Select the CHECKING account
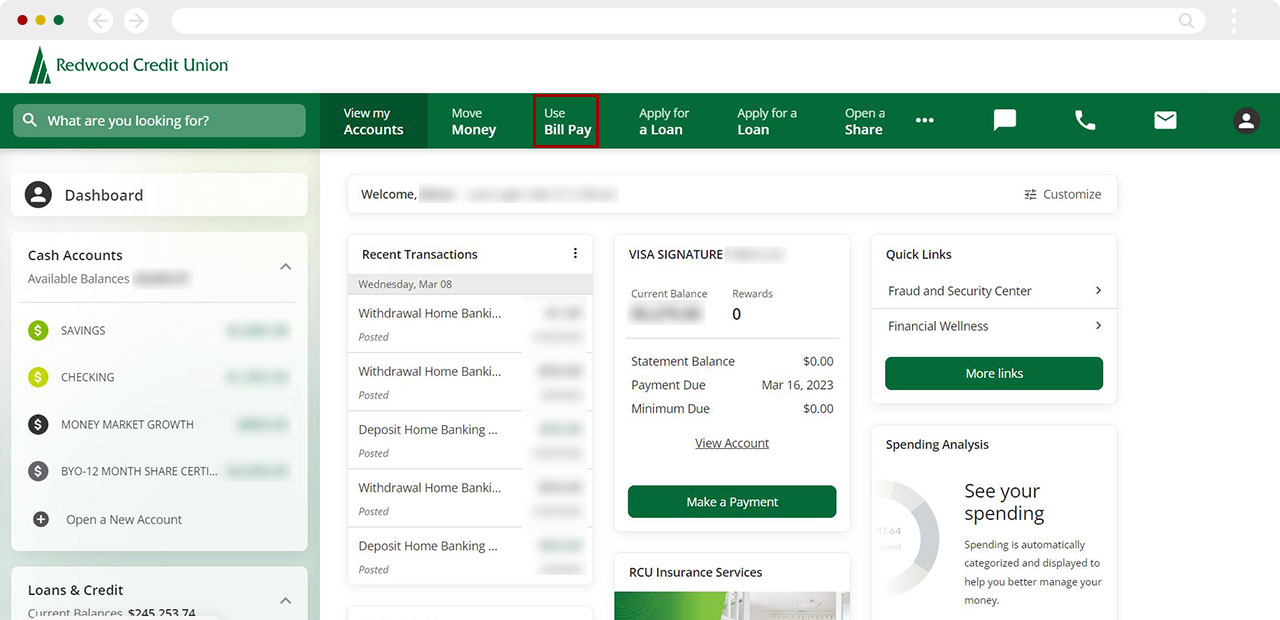 click(159, 377)
